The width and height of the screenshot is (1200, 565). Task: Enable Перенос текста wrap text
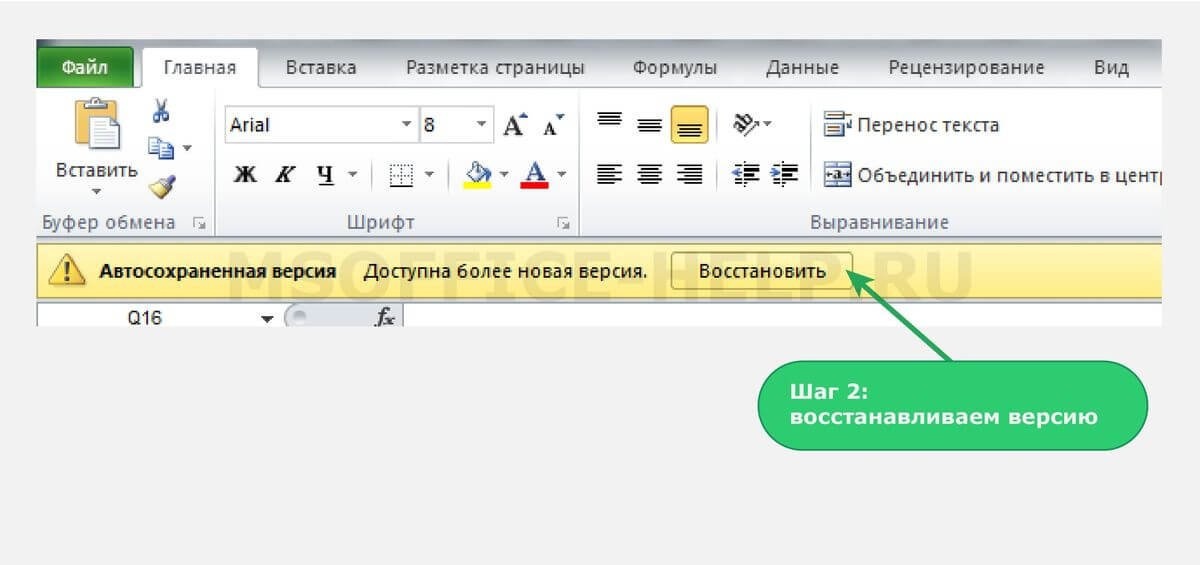(x=911, y=125)
